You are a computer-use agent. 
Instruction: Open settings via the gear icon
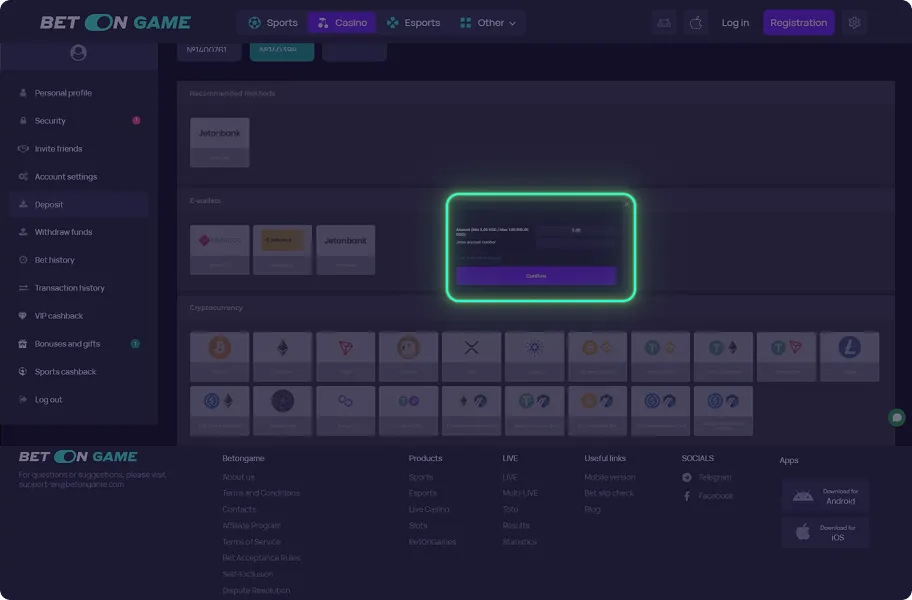coord(853,23)
